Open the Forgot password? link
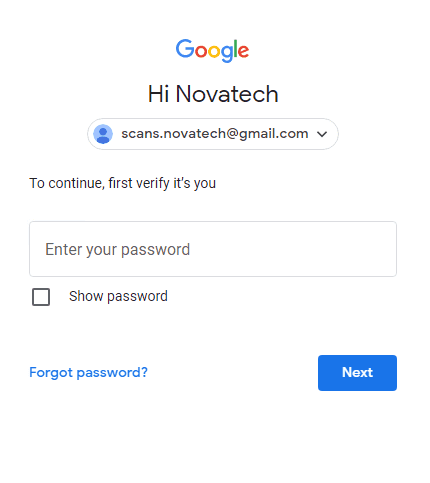This screenshot has width=430, height=483. click(x=88, y=372)
